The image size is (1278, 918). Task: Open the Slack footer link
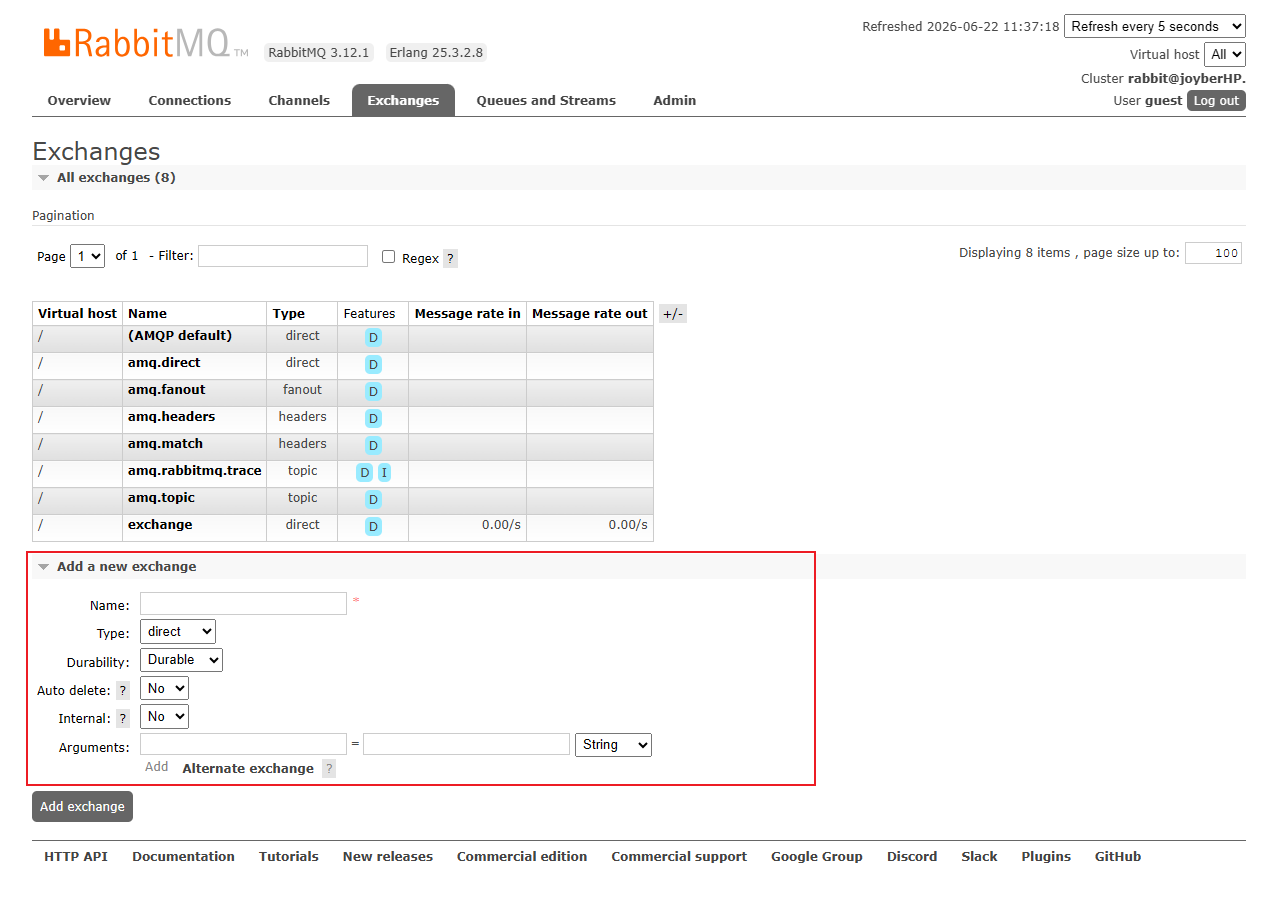pyautogui.click(x=979, y=856)
